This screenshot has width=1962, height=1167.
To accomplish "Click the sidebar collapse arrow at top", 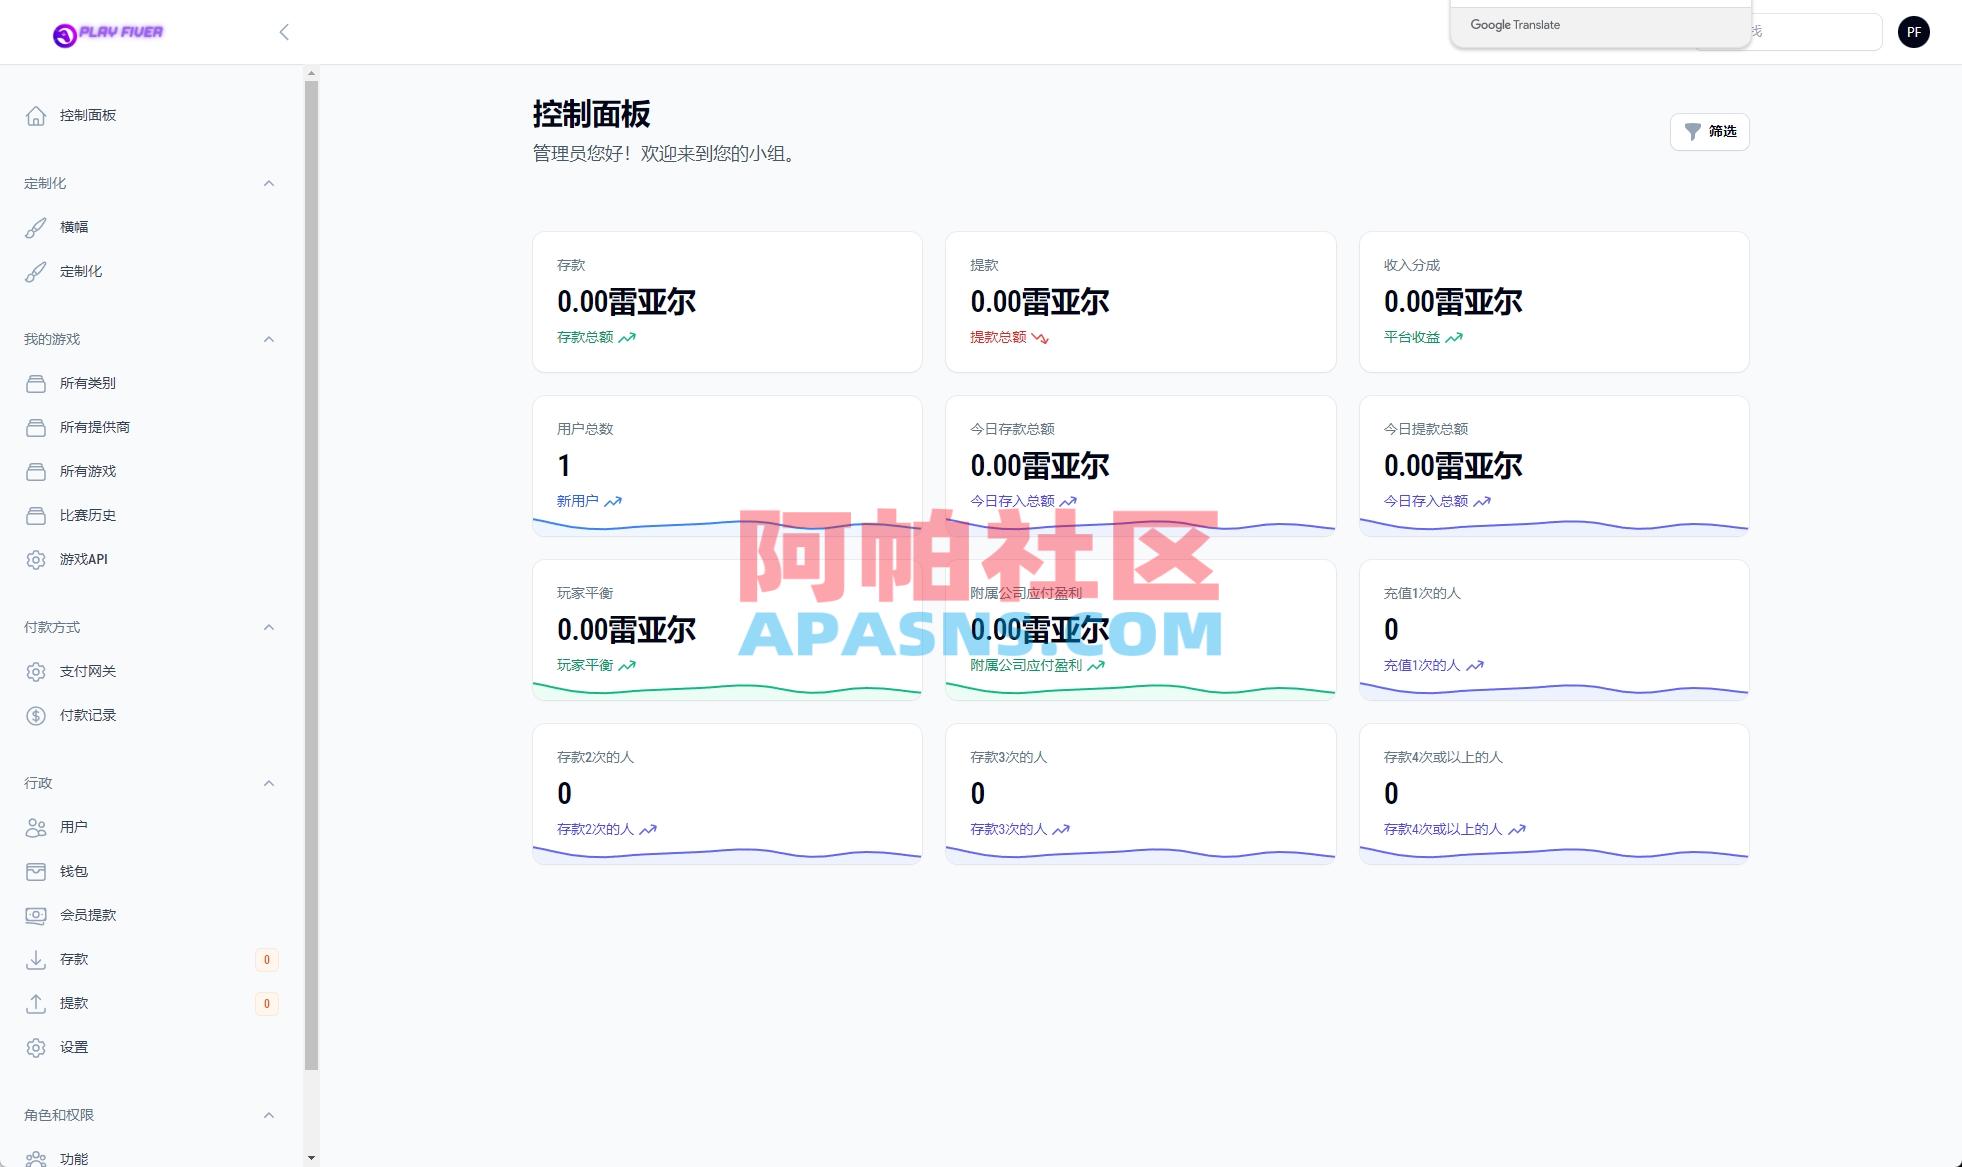I will [x=284, y=32].
